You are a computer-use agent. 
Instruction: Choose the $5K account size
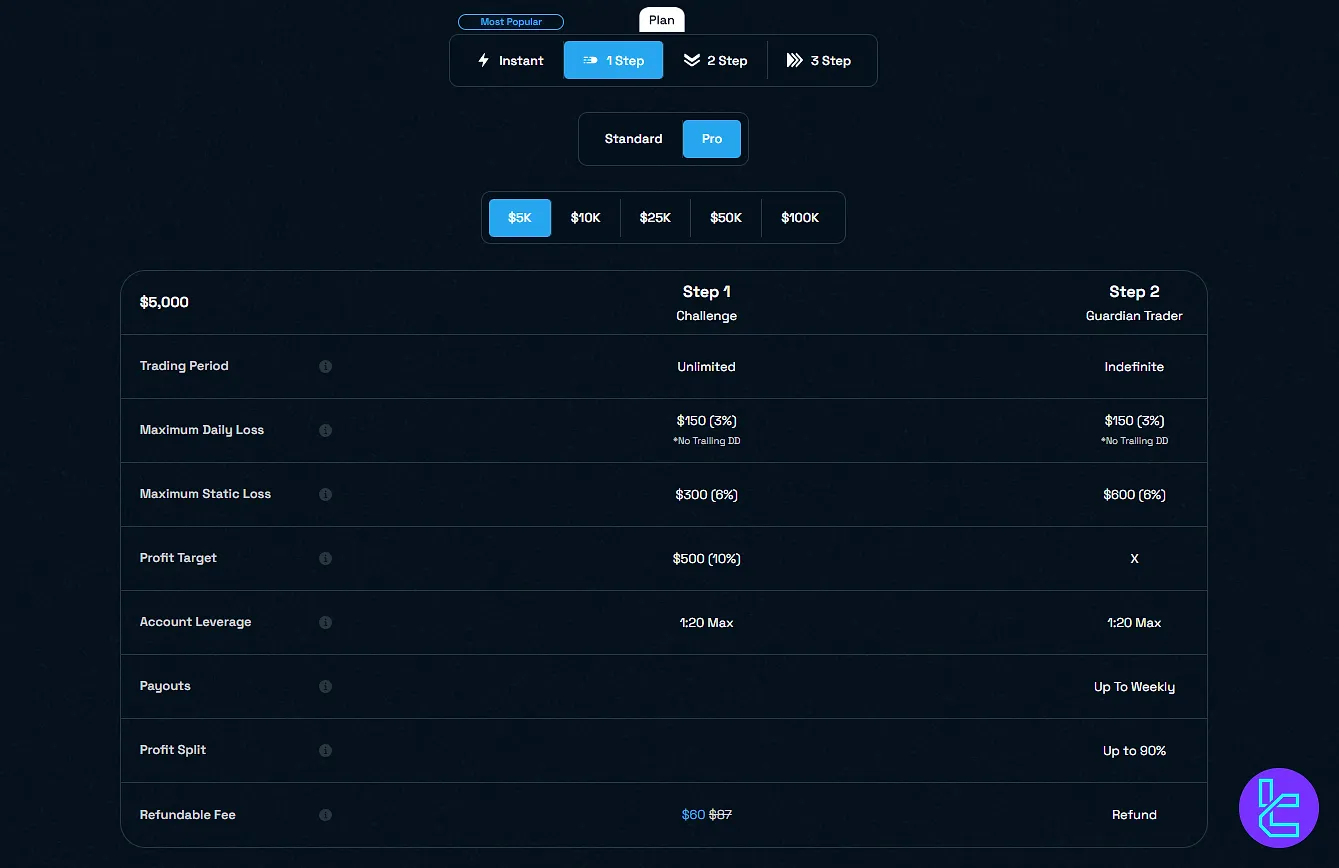(520, 218)
